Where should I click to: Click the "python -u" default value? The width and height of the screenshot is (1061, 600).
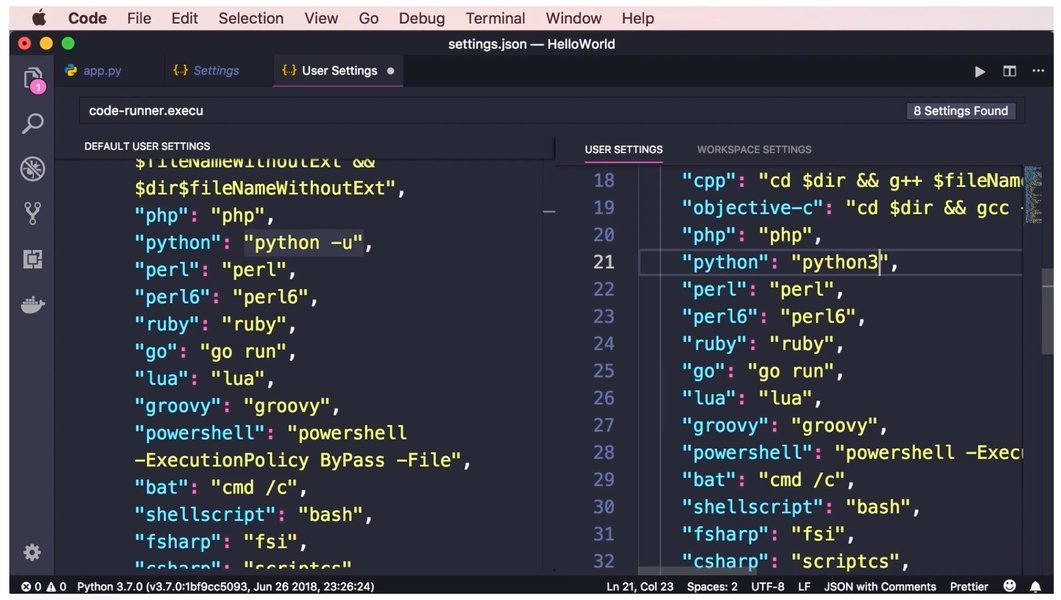(303, 243)
